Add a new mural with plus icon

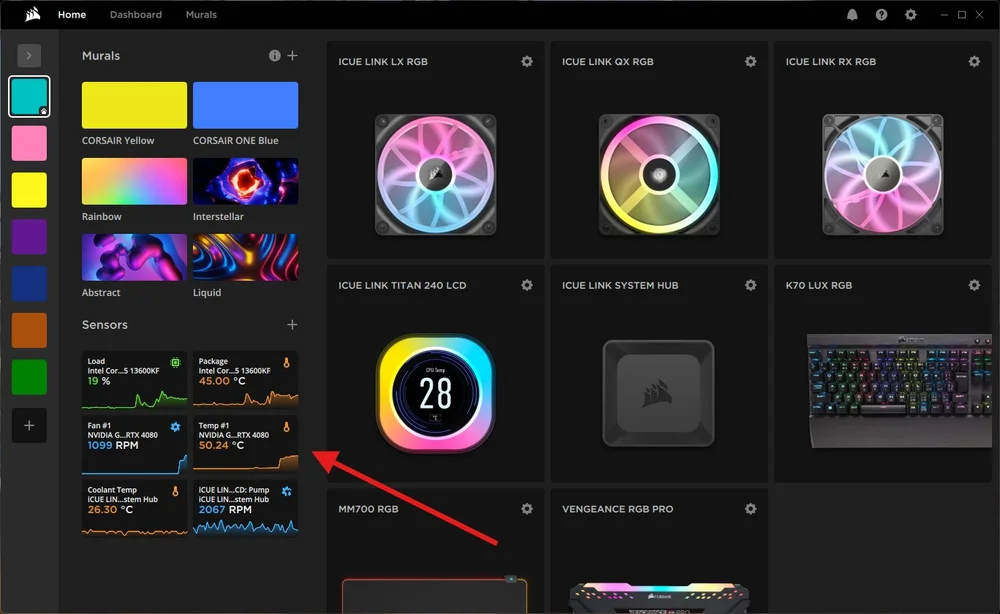(293, 56)
